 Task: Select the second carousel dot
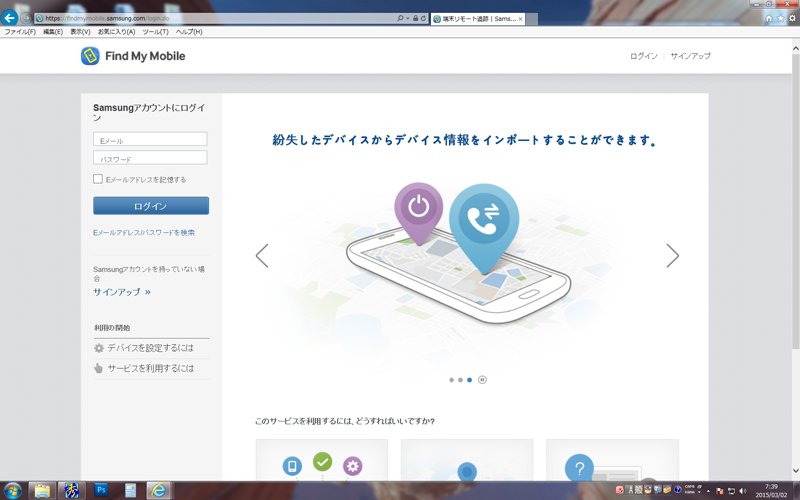[x=460, y=380]
